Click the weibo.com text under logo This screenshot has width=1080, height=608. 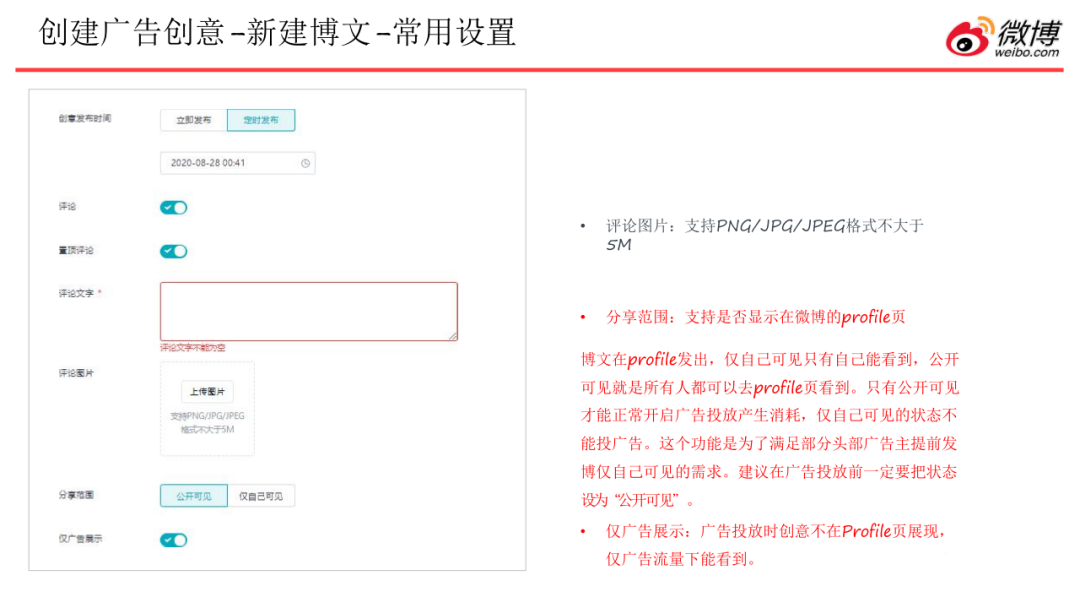point(1026,52)
